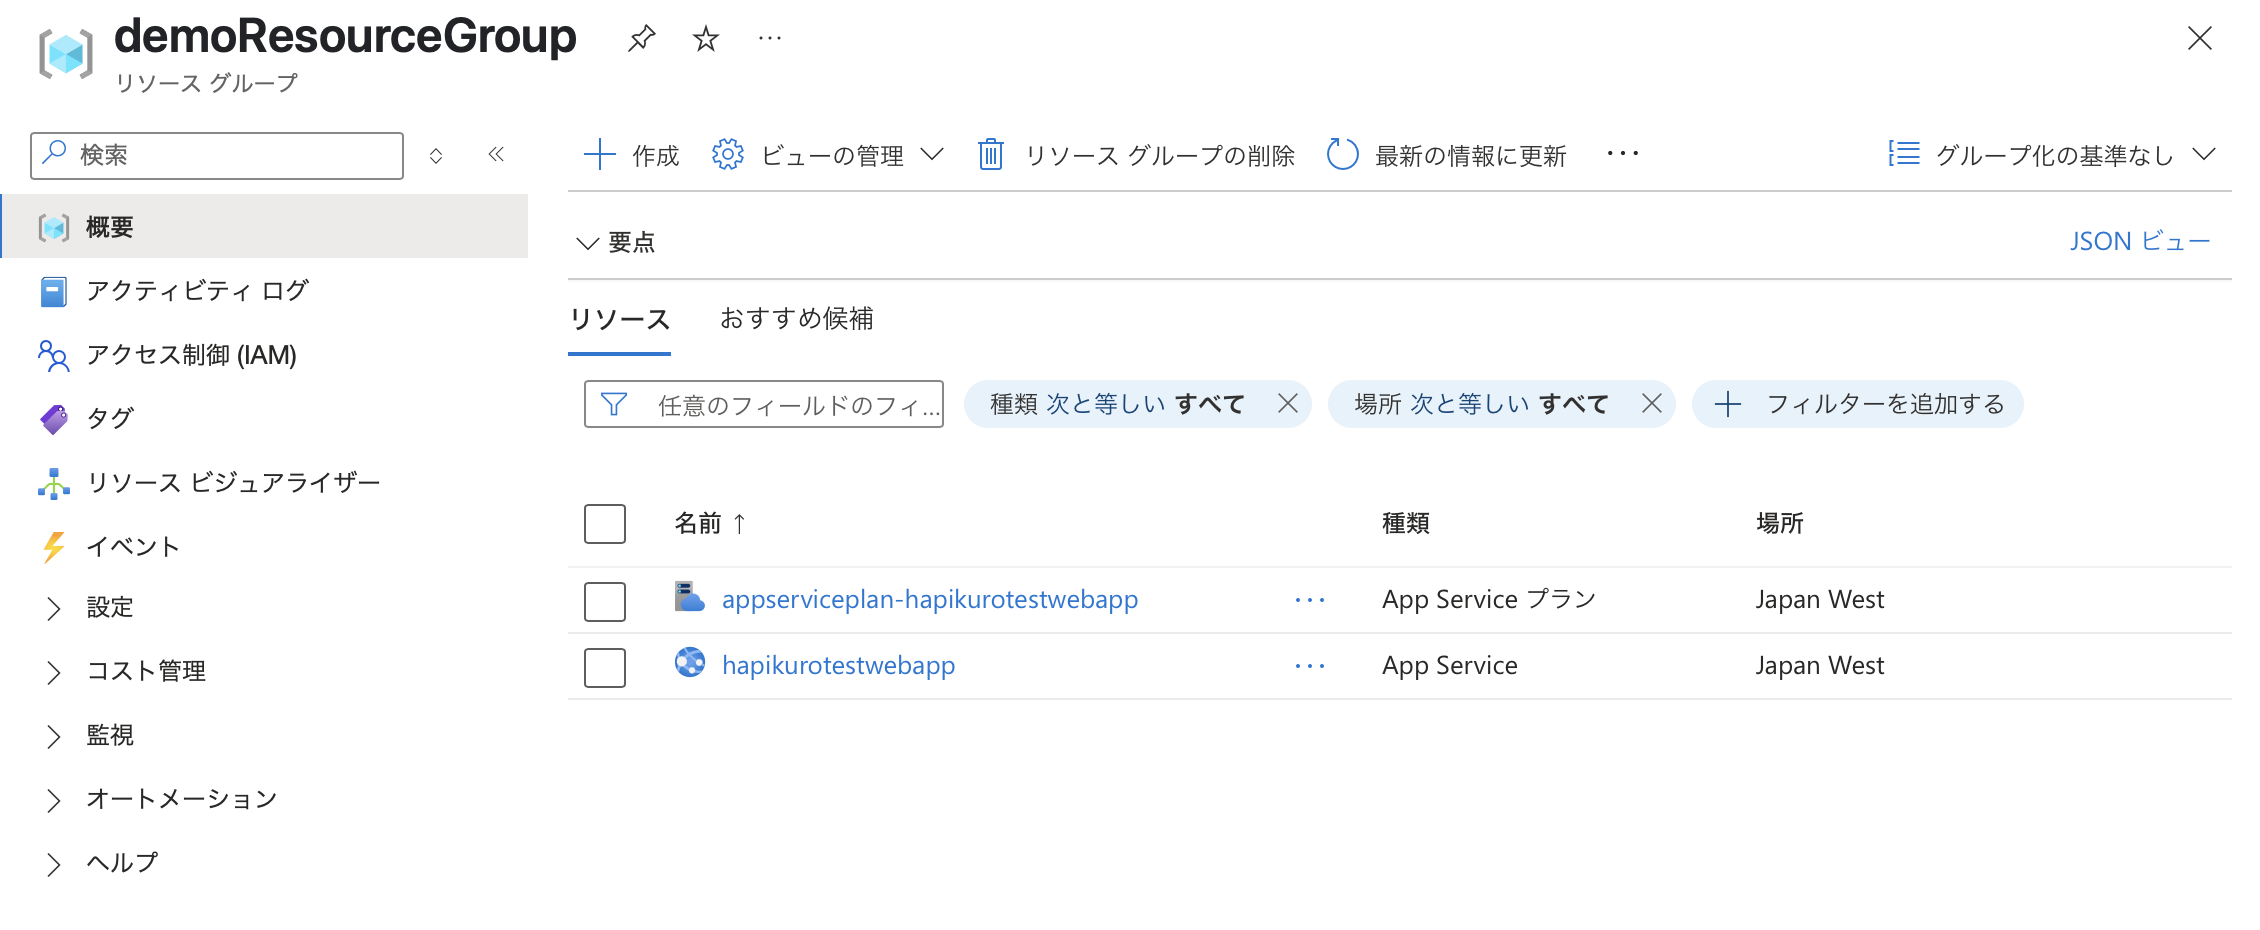
Task: Click the リソース ビジュアライザー diagram icon
Action: coord(54,484)
